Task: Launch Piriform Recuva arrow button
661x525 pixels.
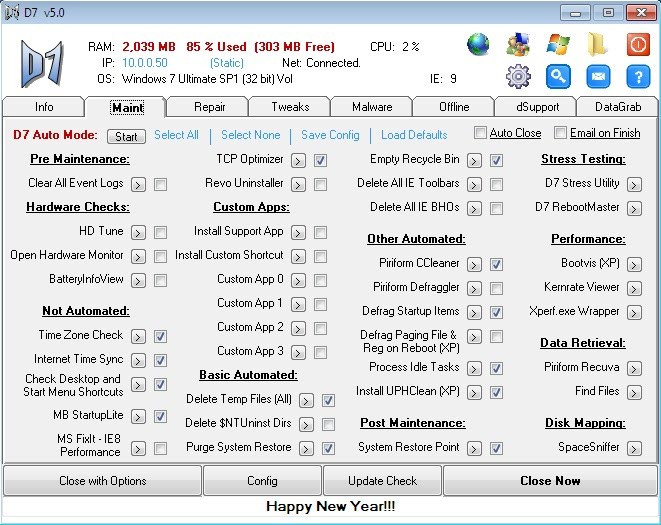Action: 634,369
